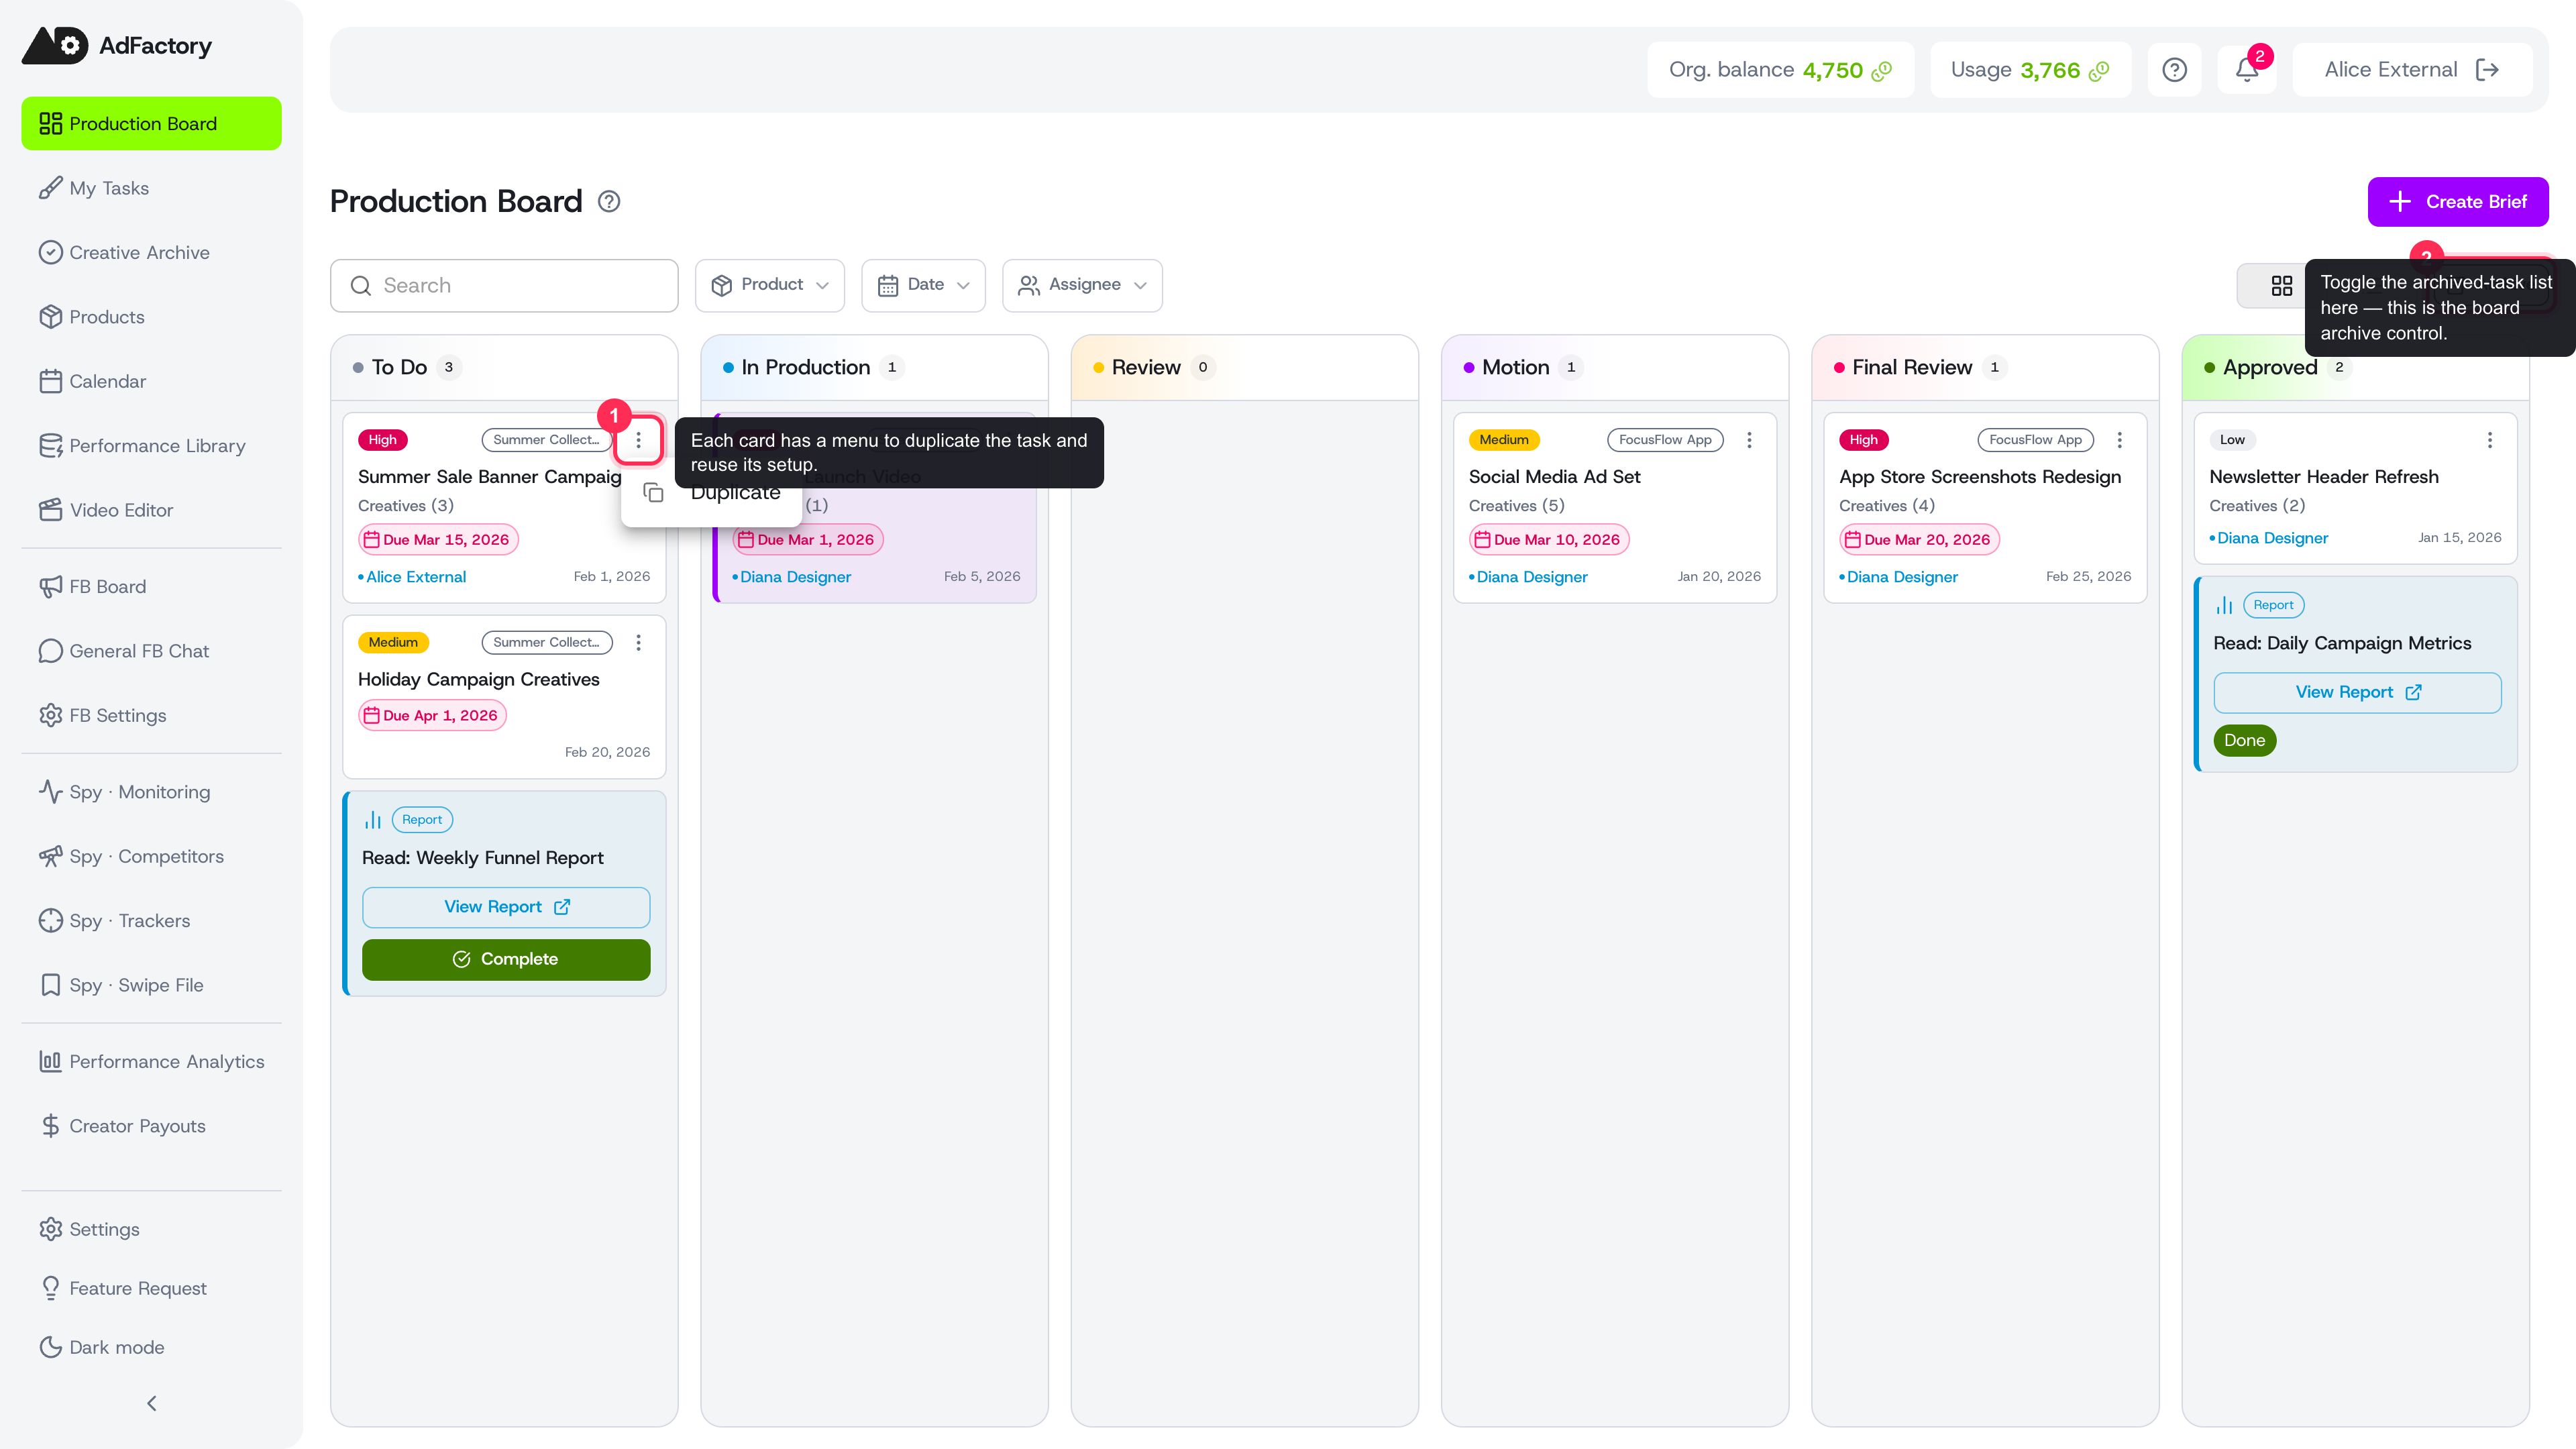The width and height of the screenshot is (2576, 1449).
Task: Open the Social Media Ad Set card title
Action: click(x=1554, y=477)
